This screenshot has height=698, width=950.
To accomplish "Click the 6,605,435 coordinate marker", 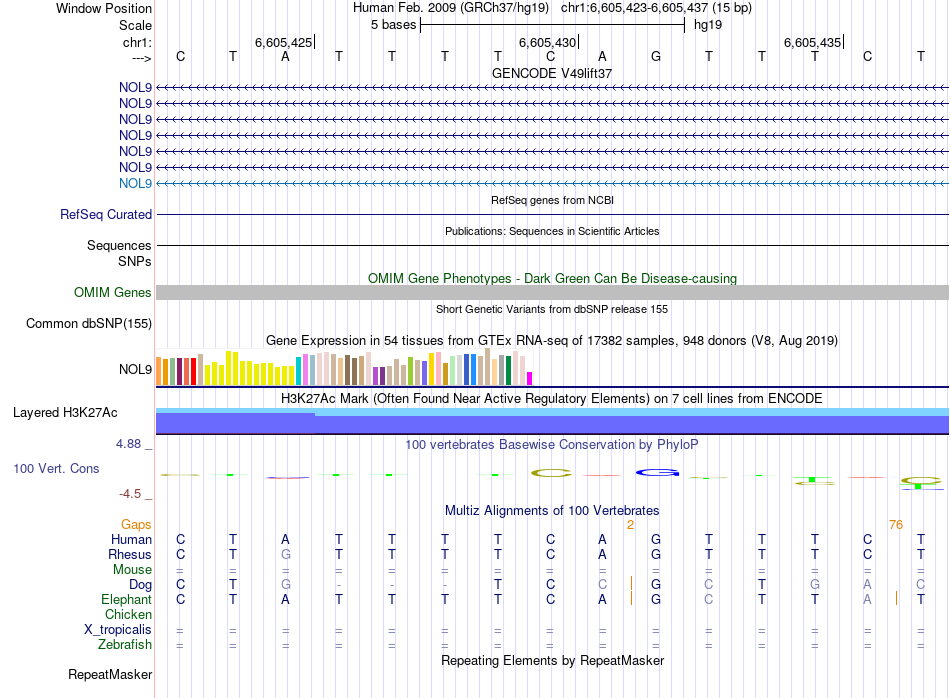I will [812, 42].
